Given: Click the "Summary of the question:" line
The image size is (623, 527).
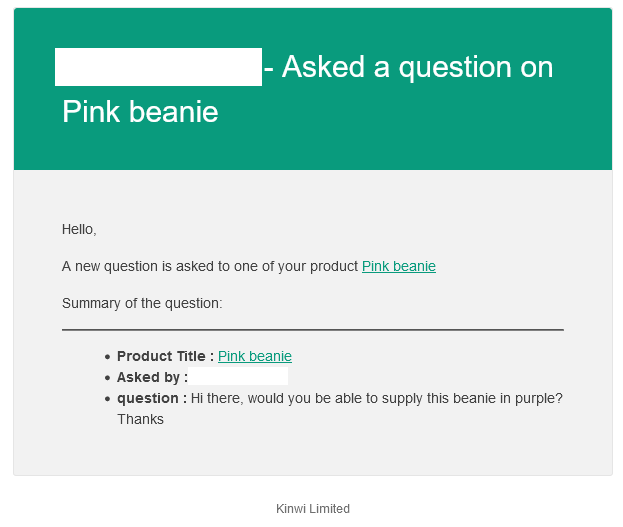Looking at the screenshot, I should click(x=142, y=303).
